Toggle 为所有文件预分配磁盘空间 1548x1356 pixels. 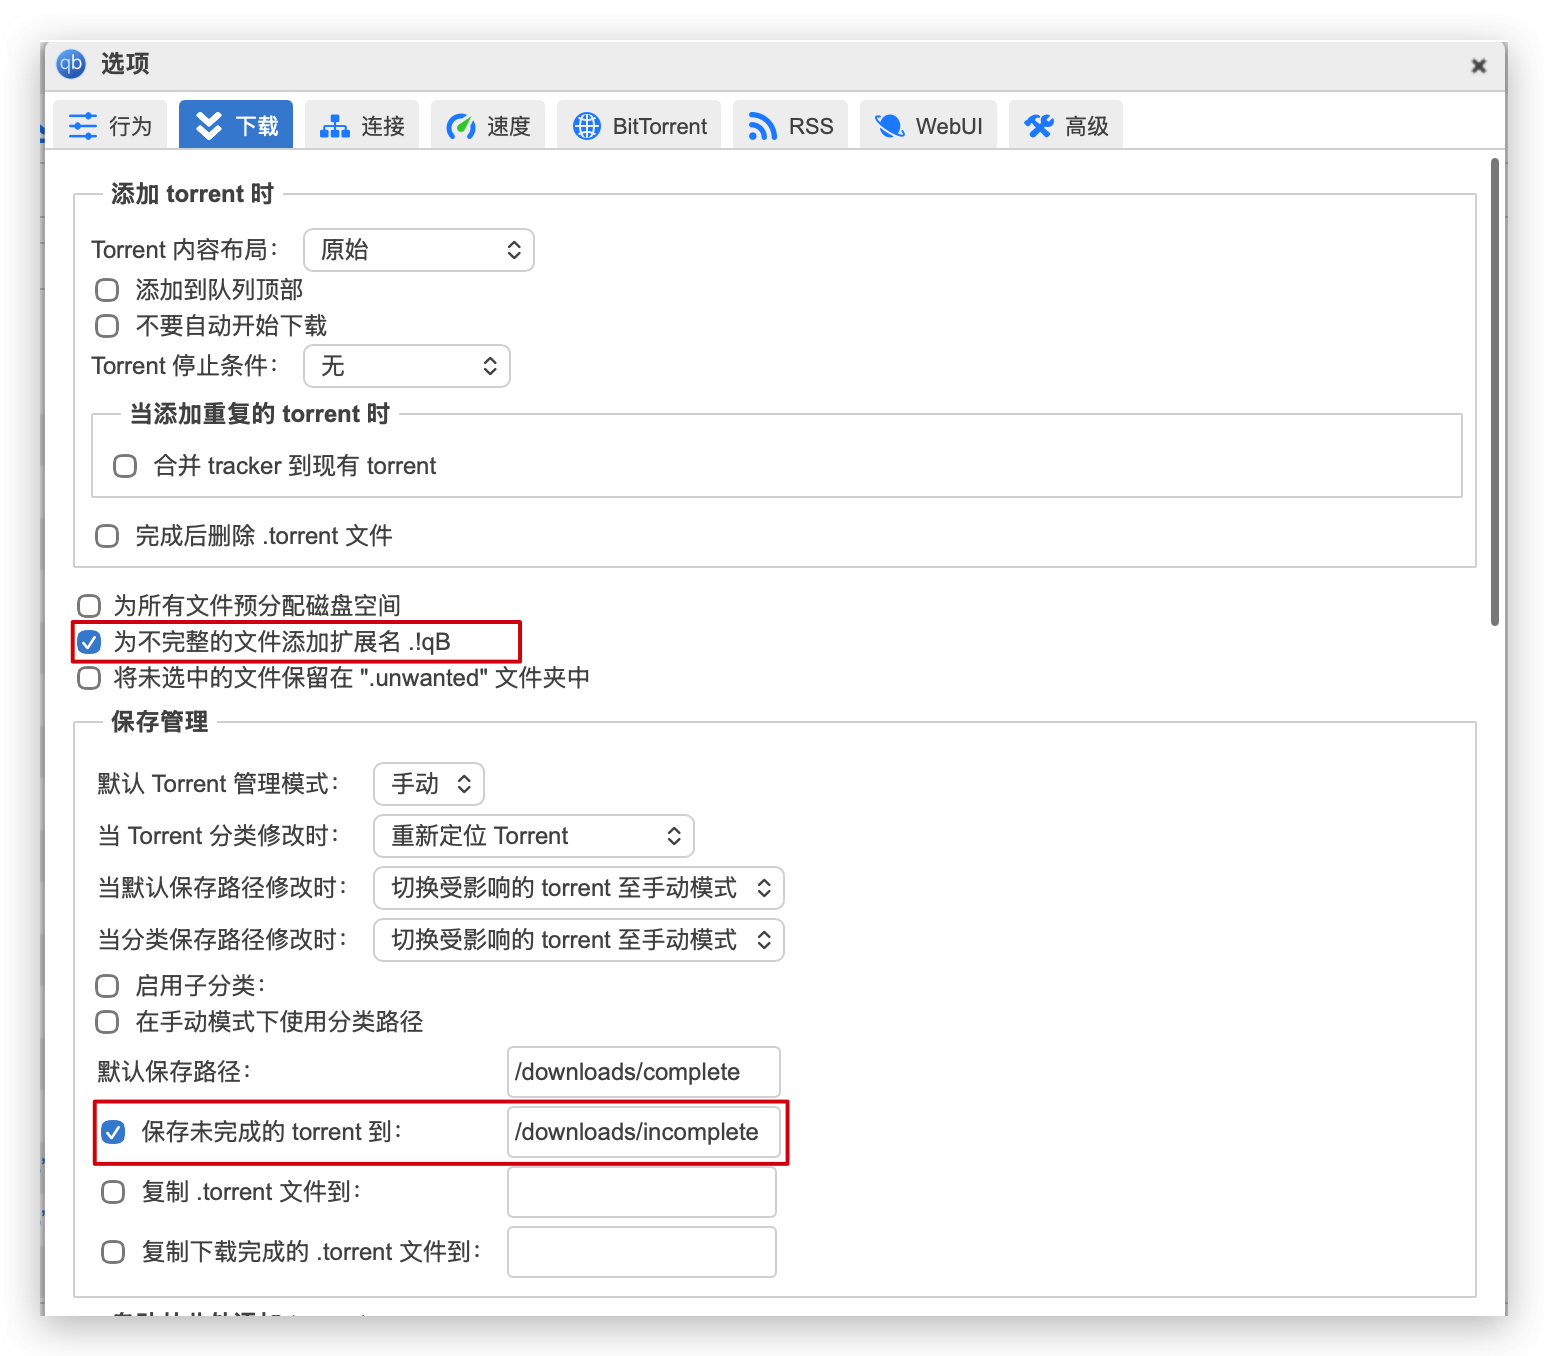click(x=88, y=605)
